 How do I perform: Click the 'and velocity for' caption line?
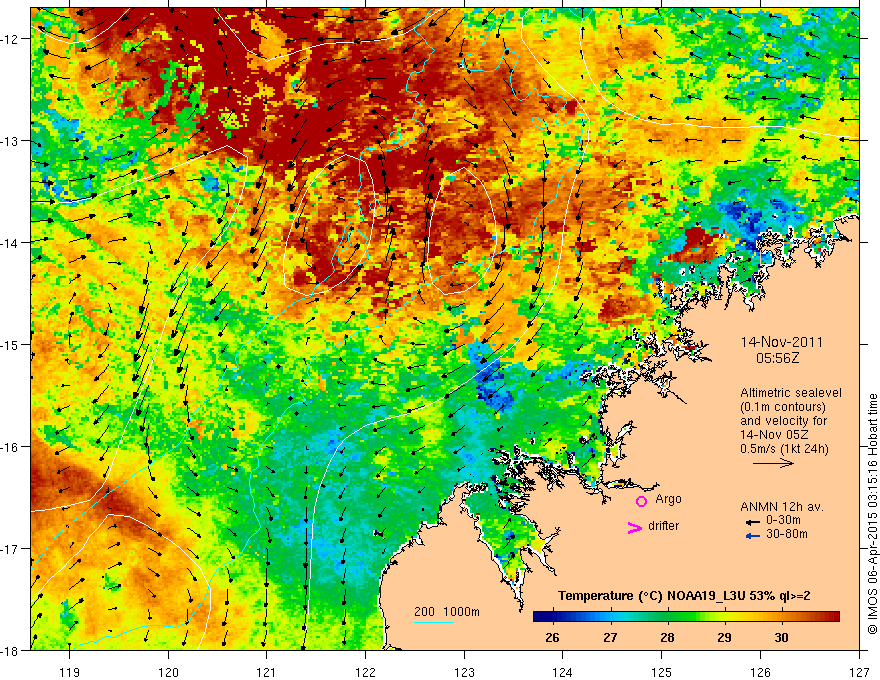coord(783,421)
